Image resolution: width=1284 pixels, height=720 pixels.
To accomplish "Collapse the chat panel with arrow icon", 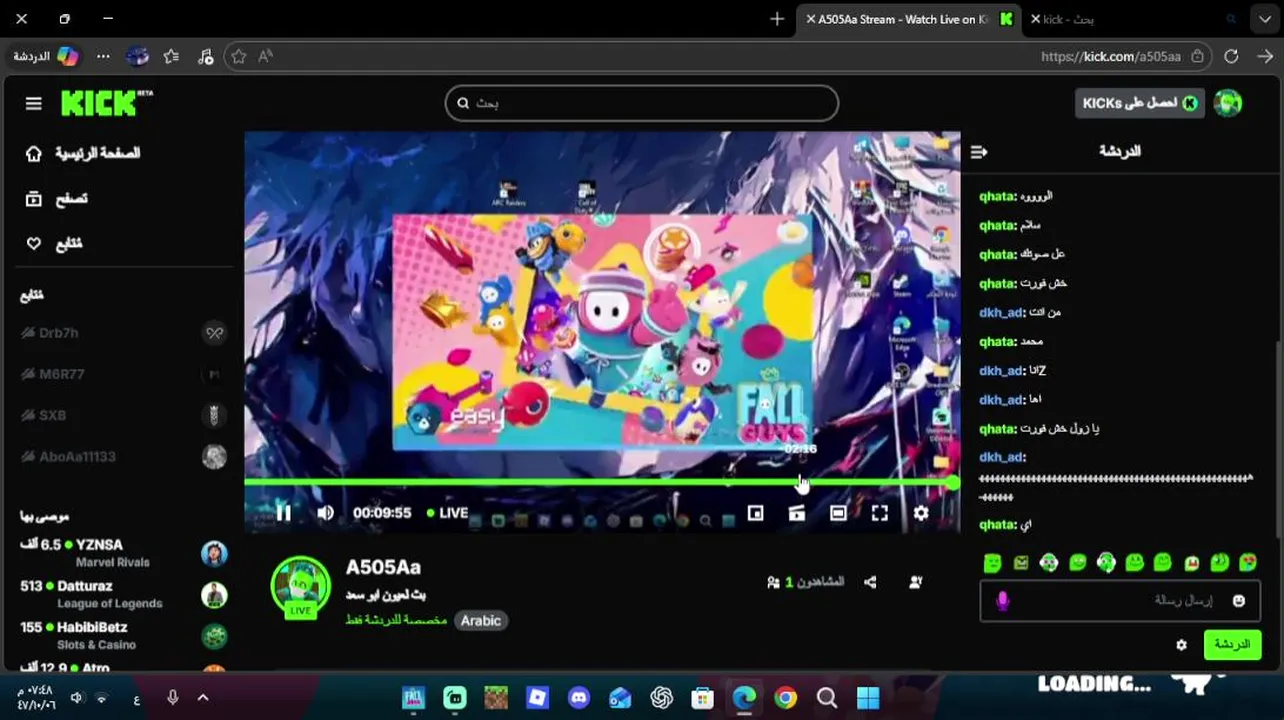I will pyautogui.click(x=979, y=152).
